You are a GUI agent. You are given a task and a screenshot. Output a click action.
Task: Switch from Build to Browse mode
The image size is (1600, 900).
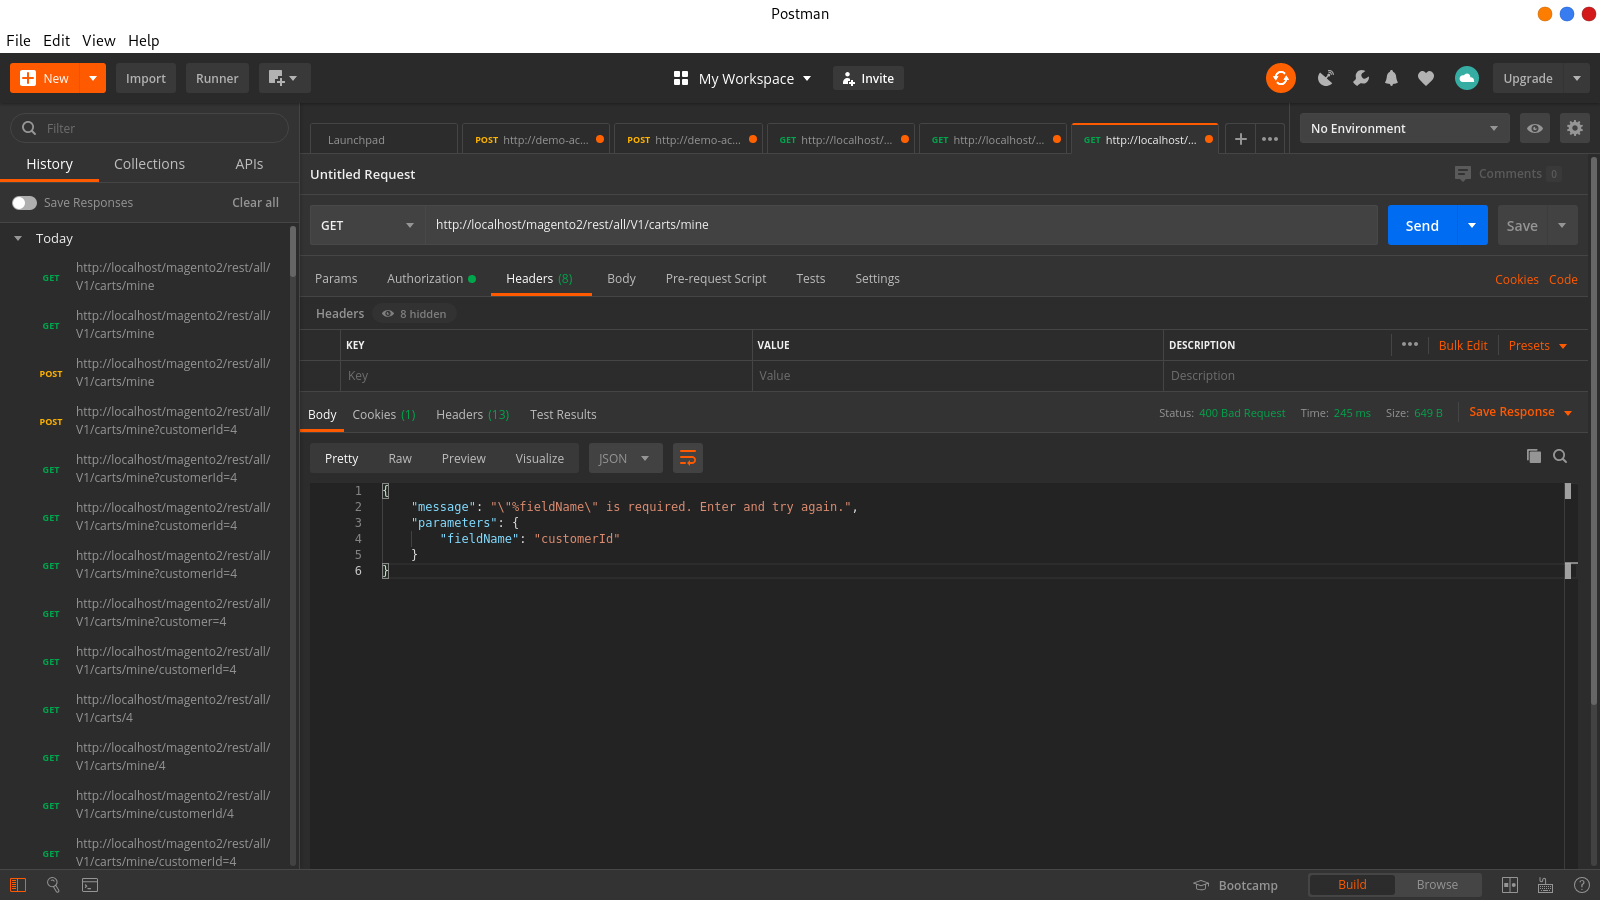1437,884
